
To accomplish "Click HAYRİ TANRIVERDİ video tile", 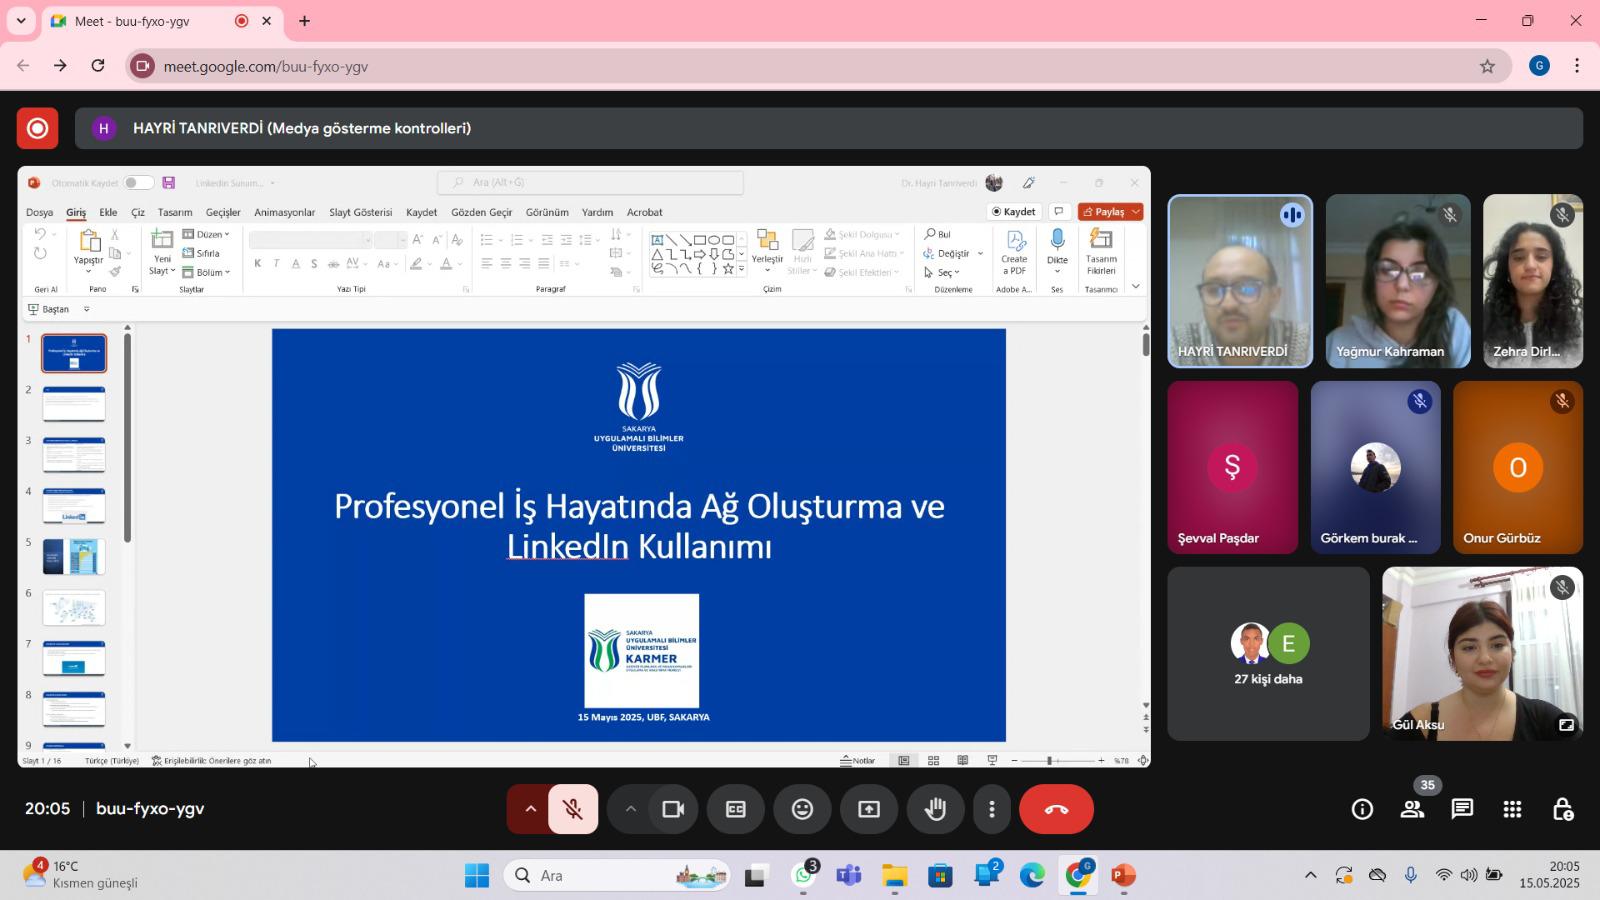I will click(1240, 281).
